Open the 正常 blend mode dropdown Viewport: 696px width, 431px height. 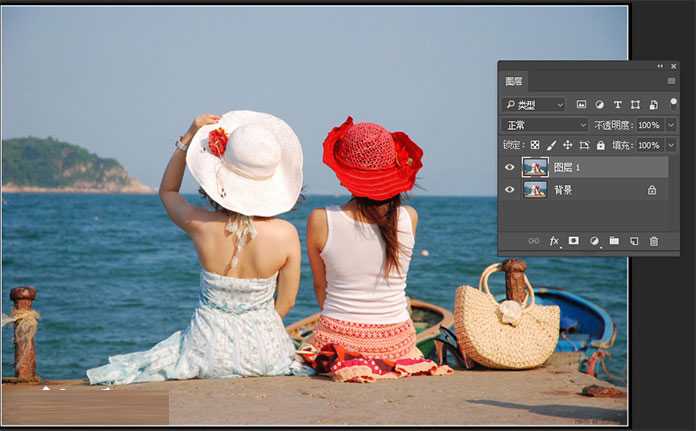545,125
